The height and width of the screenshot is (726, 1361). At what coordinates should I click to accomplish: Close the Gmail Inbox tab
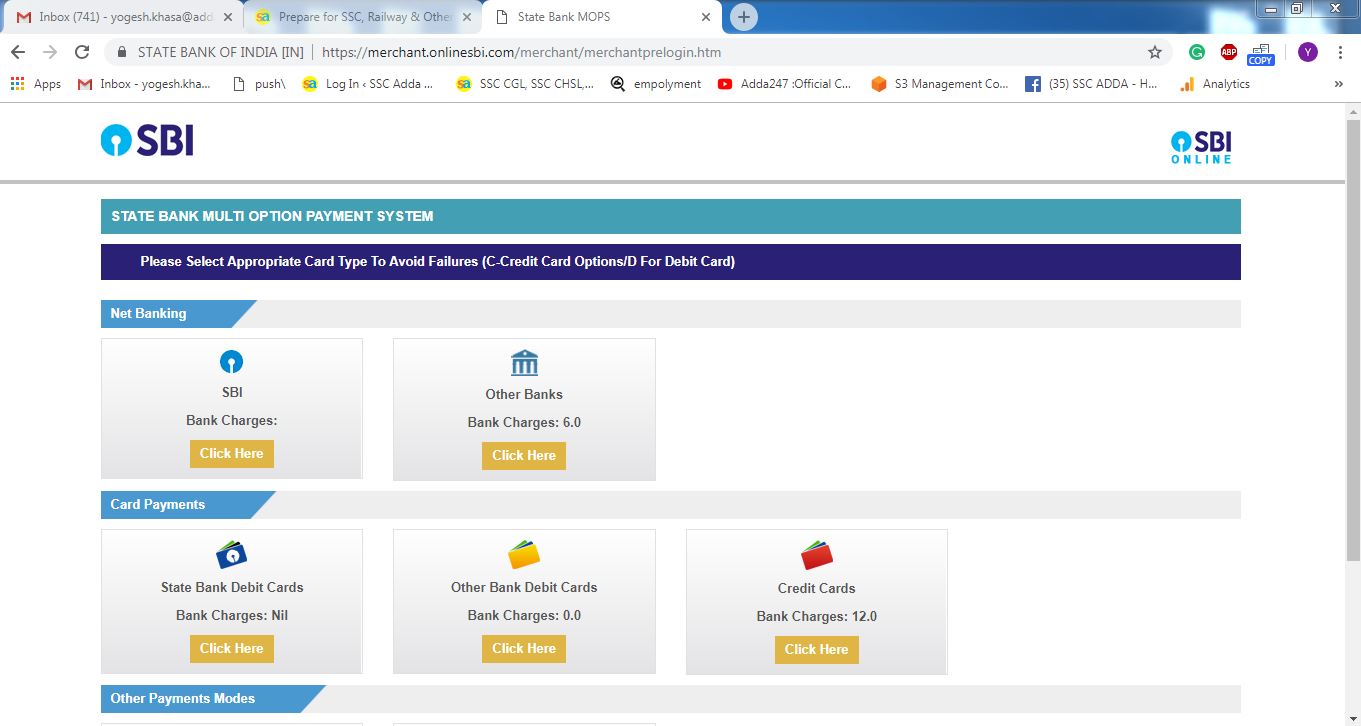227,17
